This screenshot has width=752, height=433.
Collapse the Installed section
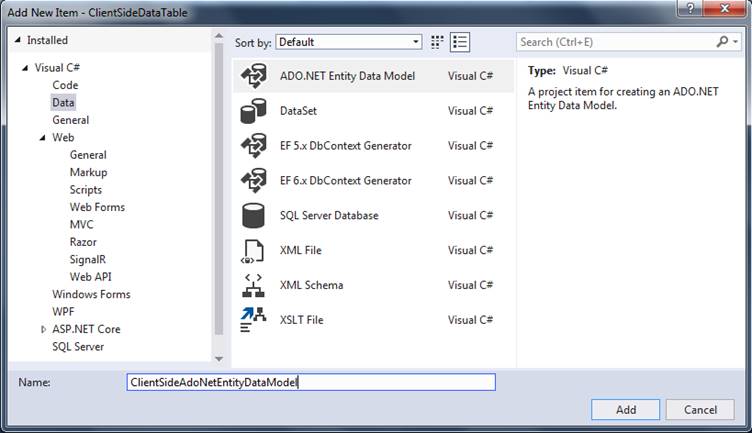coord(17,41)
